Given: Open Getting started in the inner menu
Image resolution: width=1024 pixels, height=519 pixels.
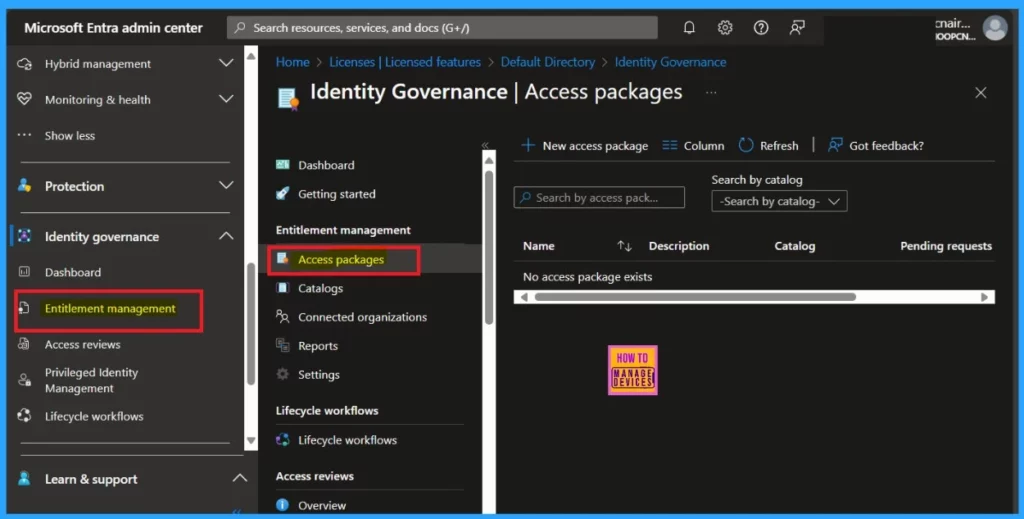Looking at the screenshot, I should pyautogui.click(x=336, y=194).
